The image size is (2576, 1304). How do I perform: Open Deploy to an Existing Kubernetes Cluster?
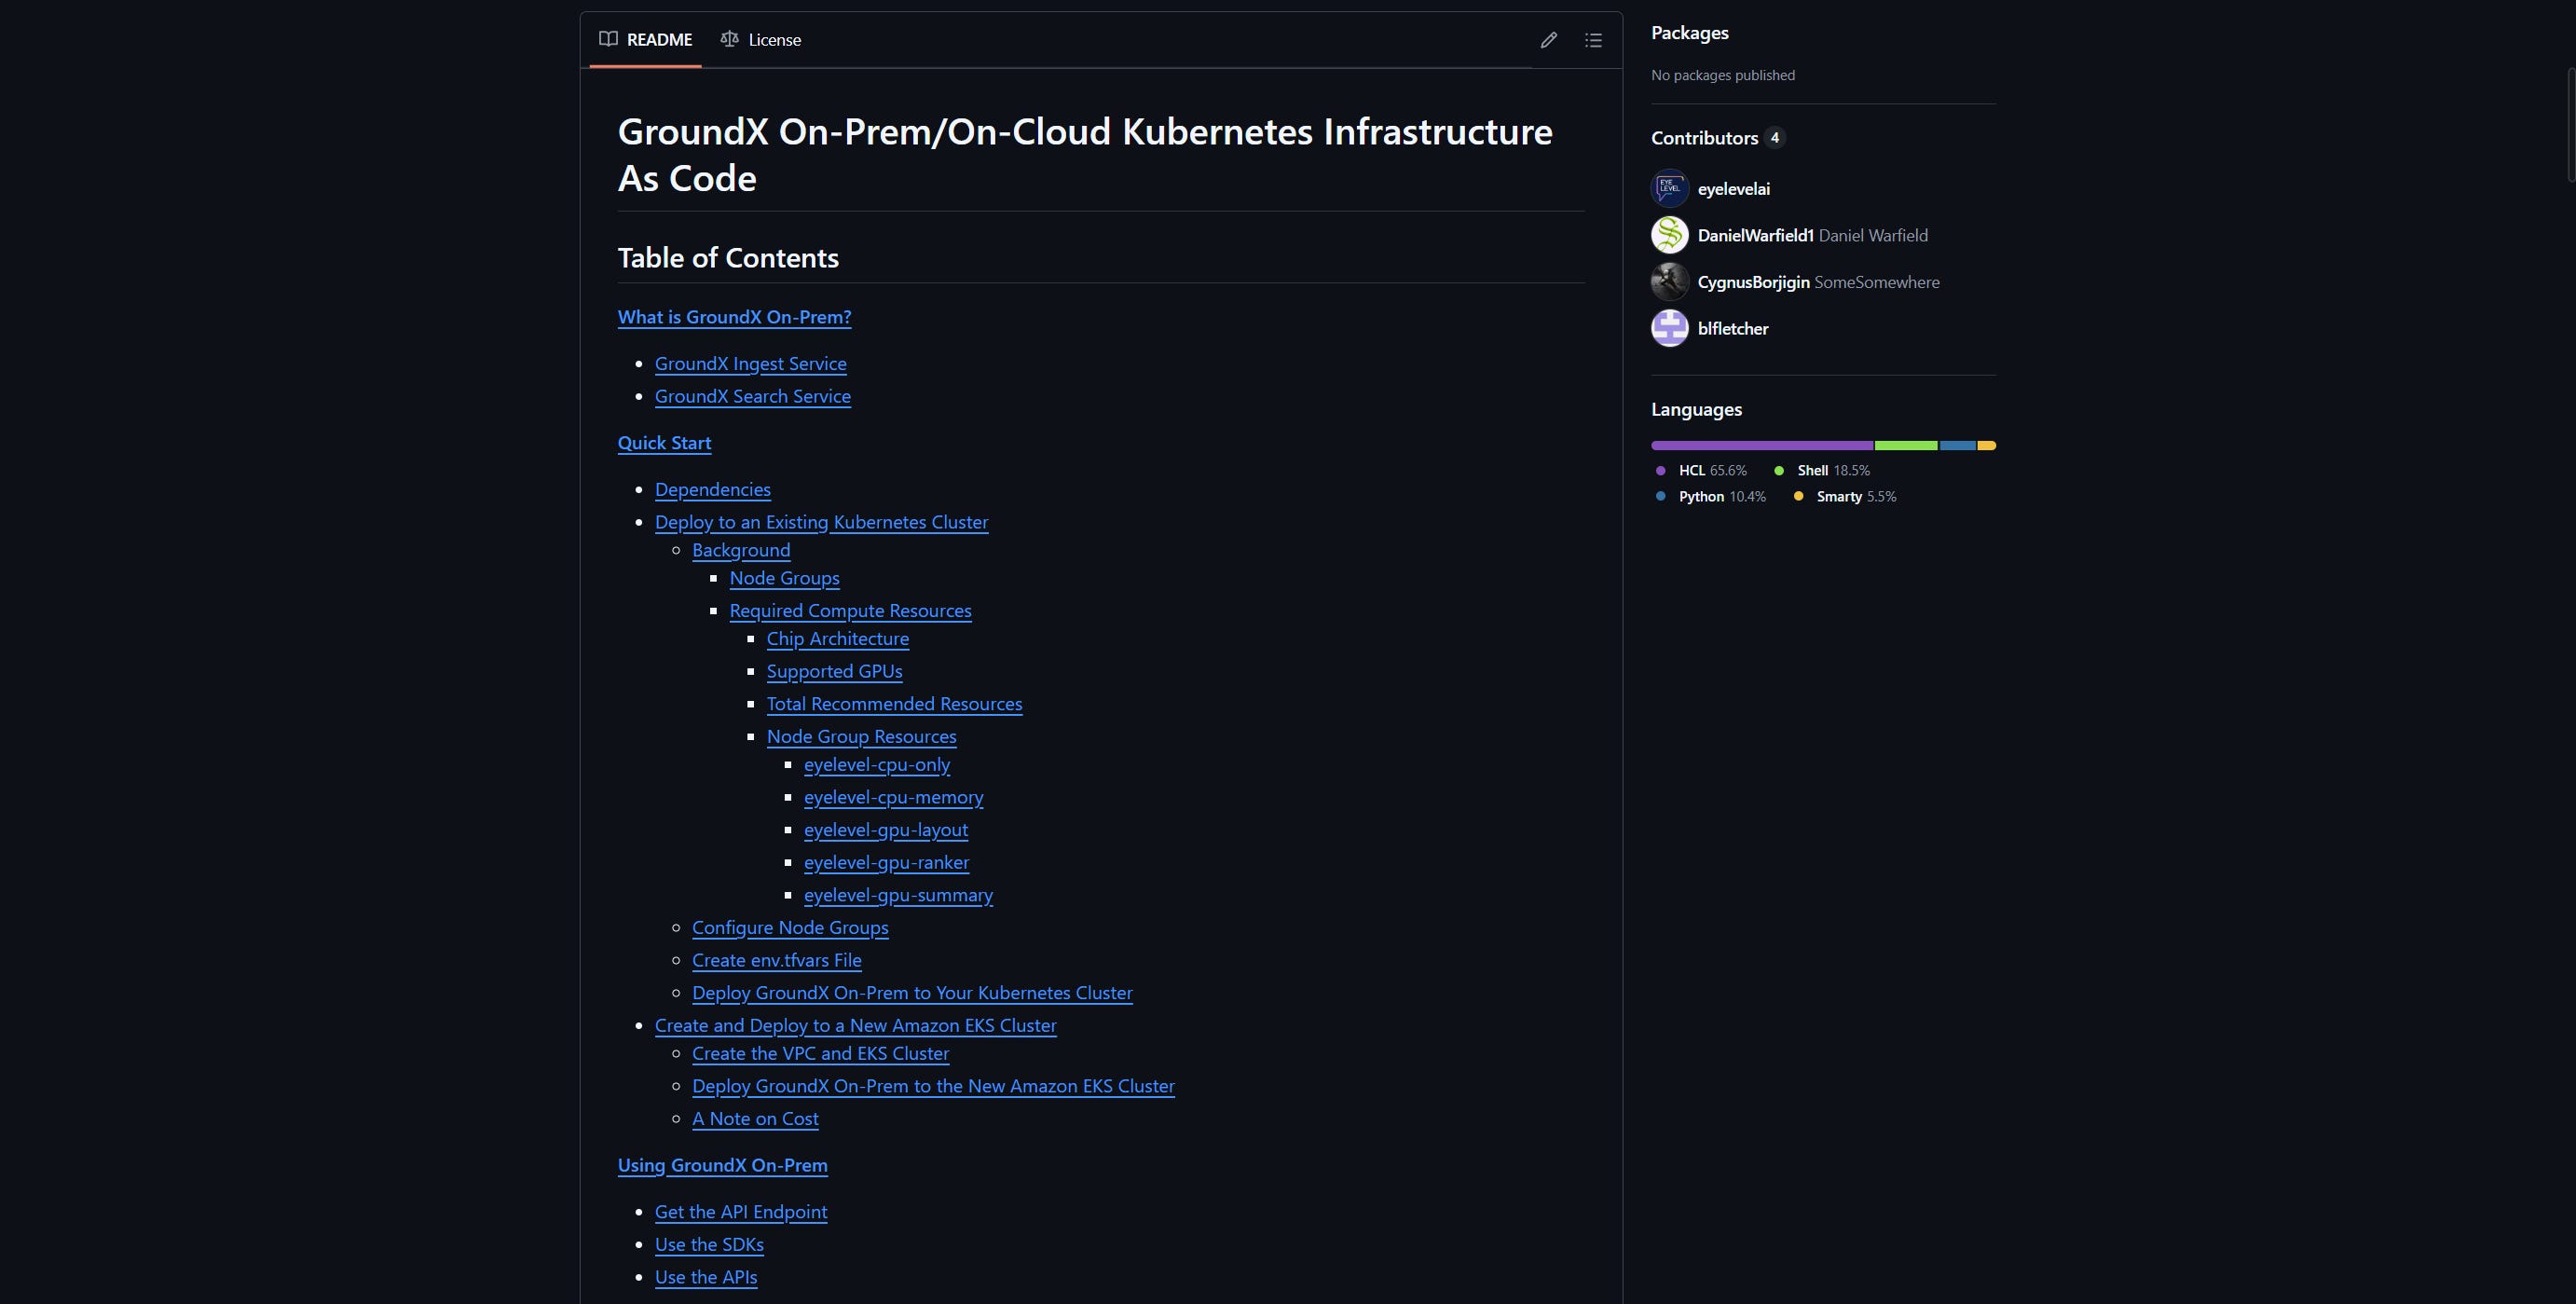click(821, 522)
